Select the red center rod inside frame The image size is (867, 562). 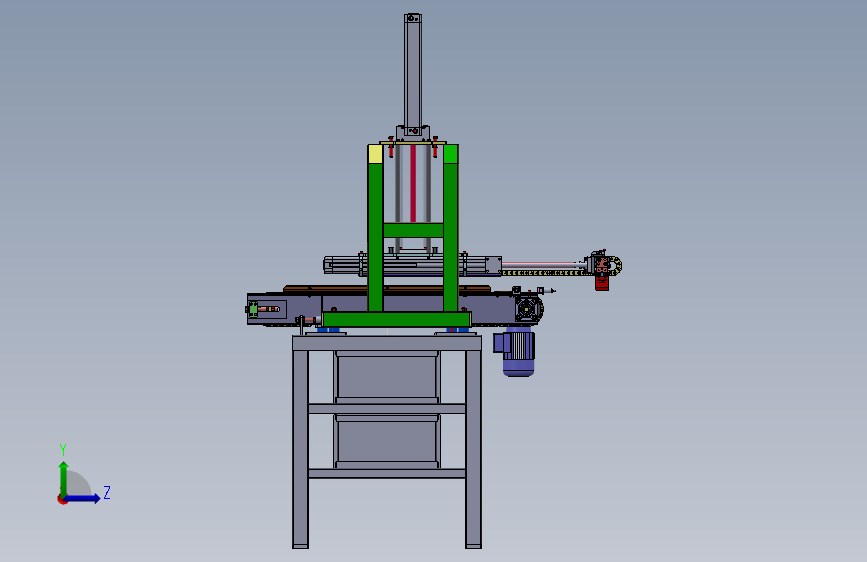click(413, 183)
